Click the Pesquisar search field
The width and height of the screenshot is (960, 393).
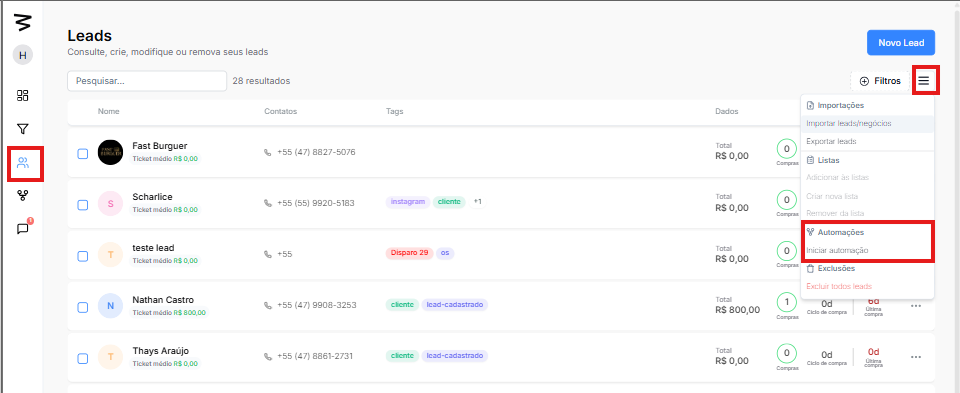147,81
